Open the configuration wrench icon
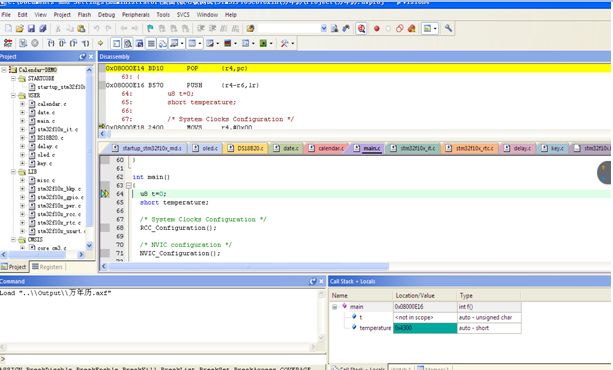The image size is (613, 370). click(x=448, y=29)
